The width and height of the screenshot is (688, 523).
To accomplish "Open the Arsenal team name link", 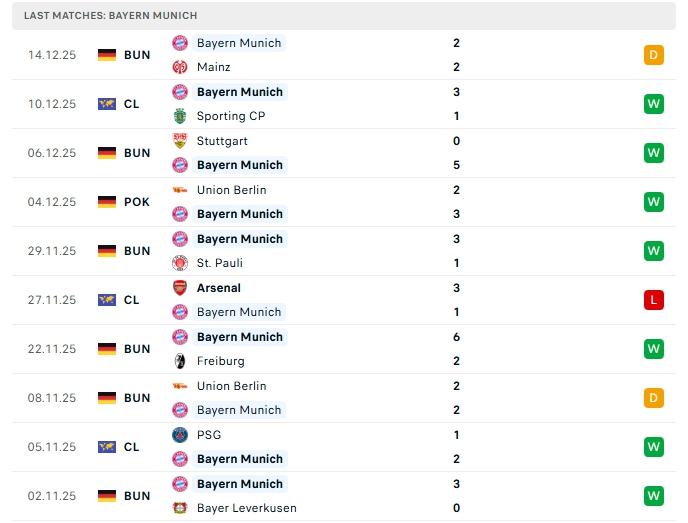I will tap(219, 288).
